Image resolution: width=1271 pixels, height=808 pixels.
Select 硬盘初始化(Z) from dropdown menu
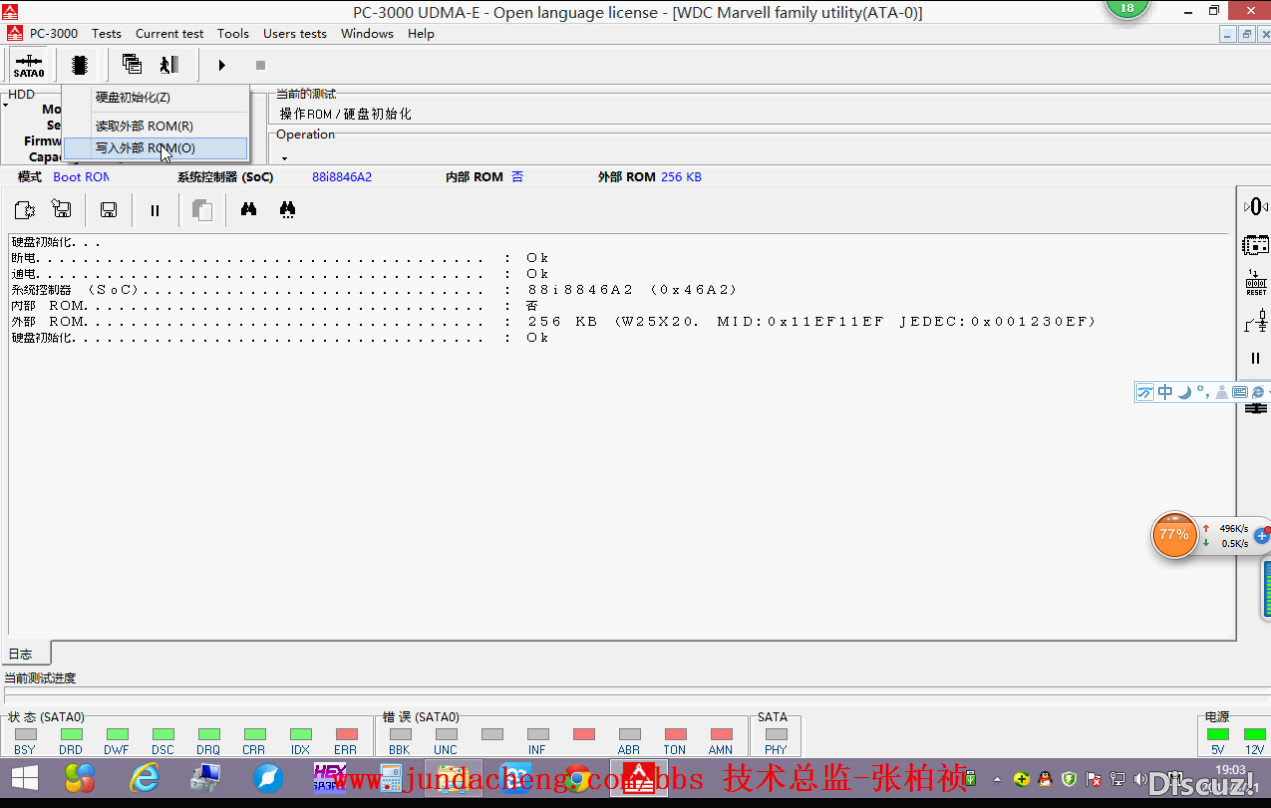[x=155, y=98]
